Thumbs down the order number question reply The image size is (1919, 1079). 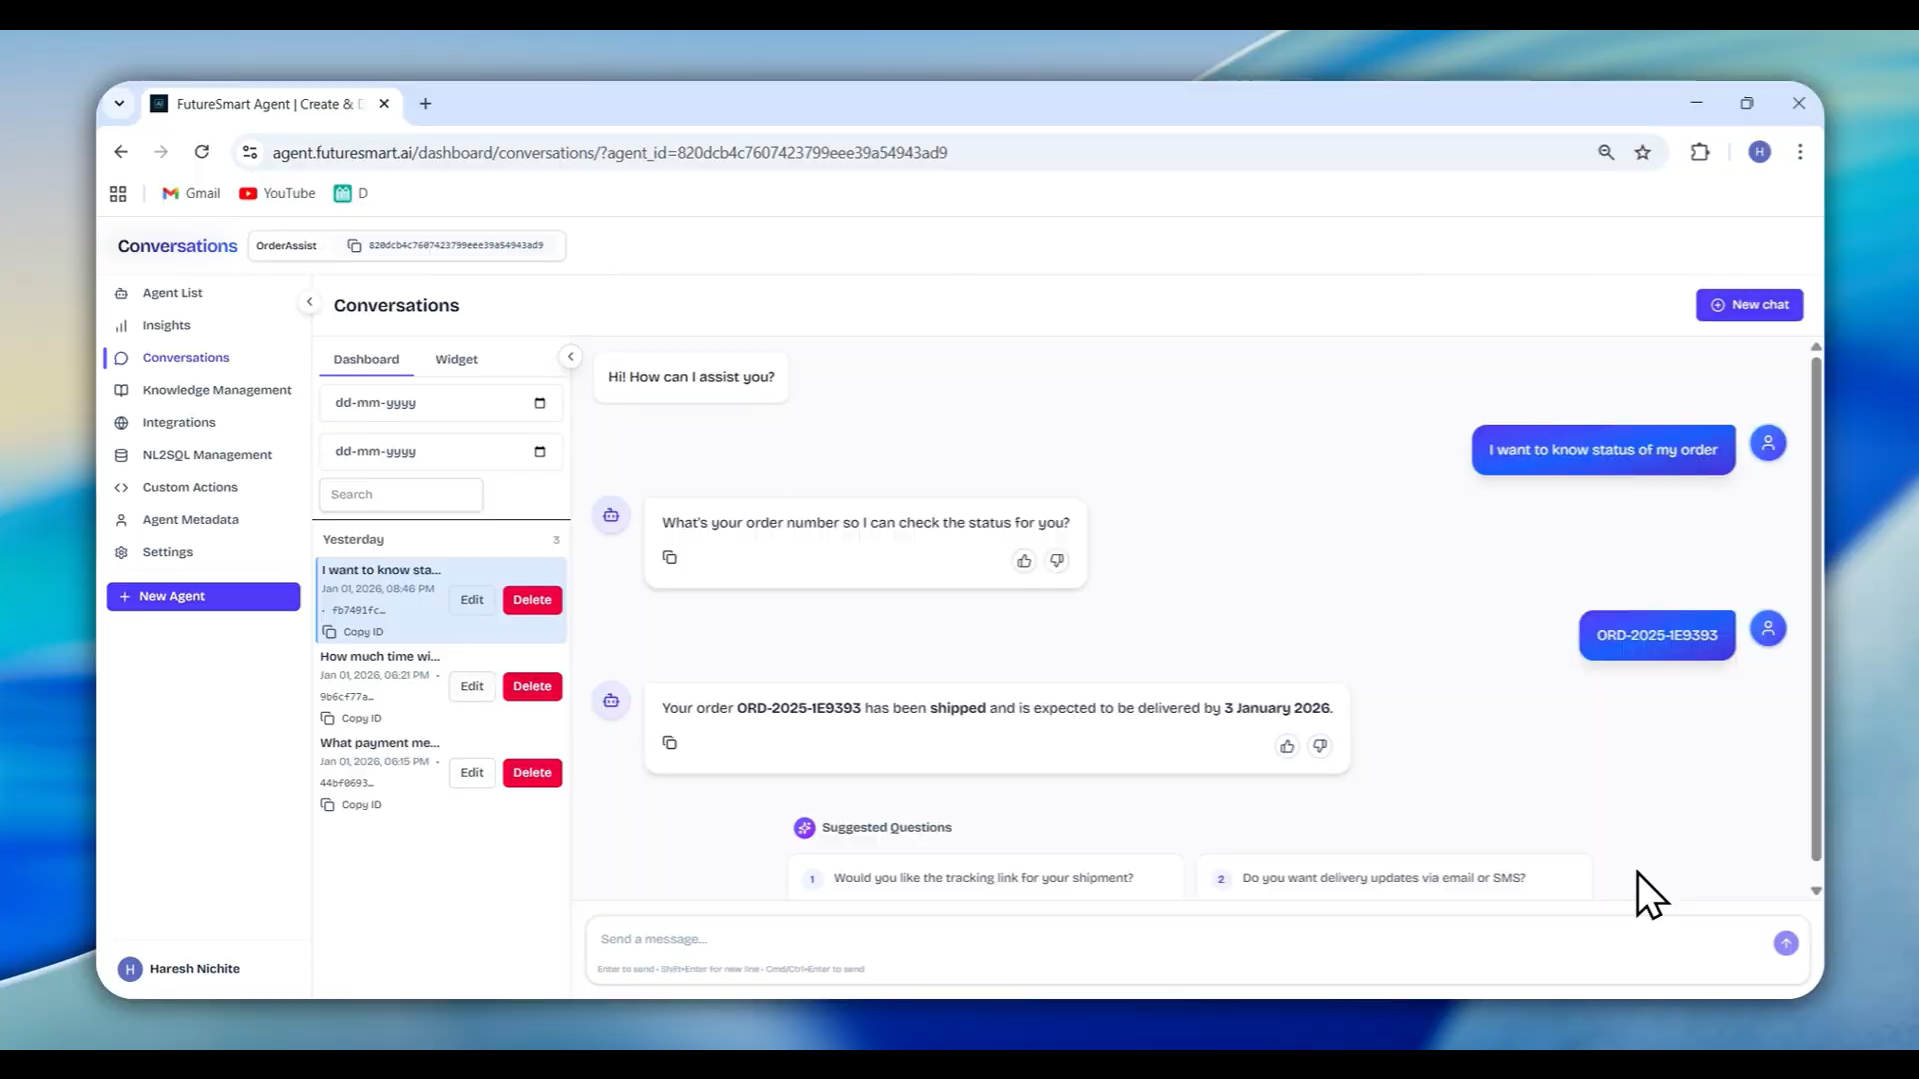coord(1057,561)
